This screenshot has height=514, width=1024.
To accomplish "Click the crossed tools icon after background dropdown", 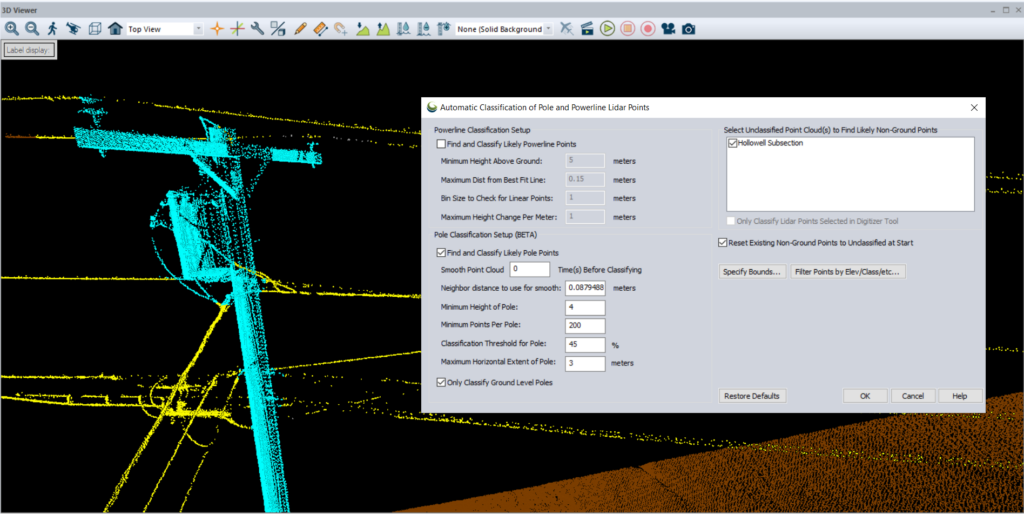I will (567, 29).
